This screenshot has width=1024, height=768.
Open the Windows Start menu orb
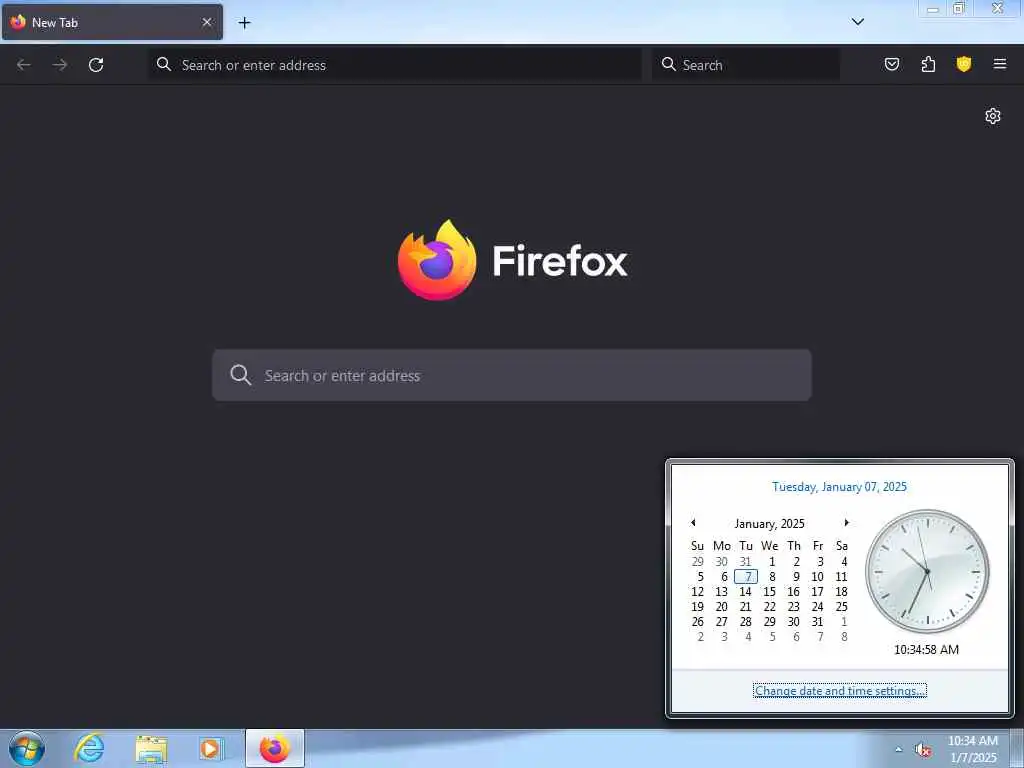(27, 748)
